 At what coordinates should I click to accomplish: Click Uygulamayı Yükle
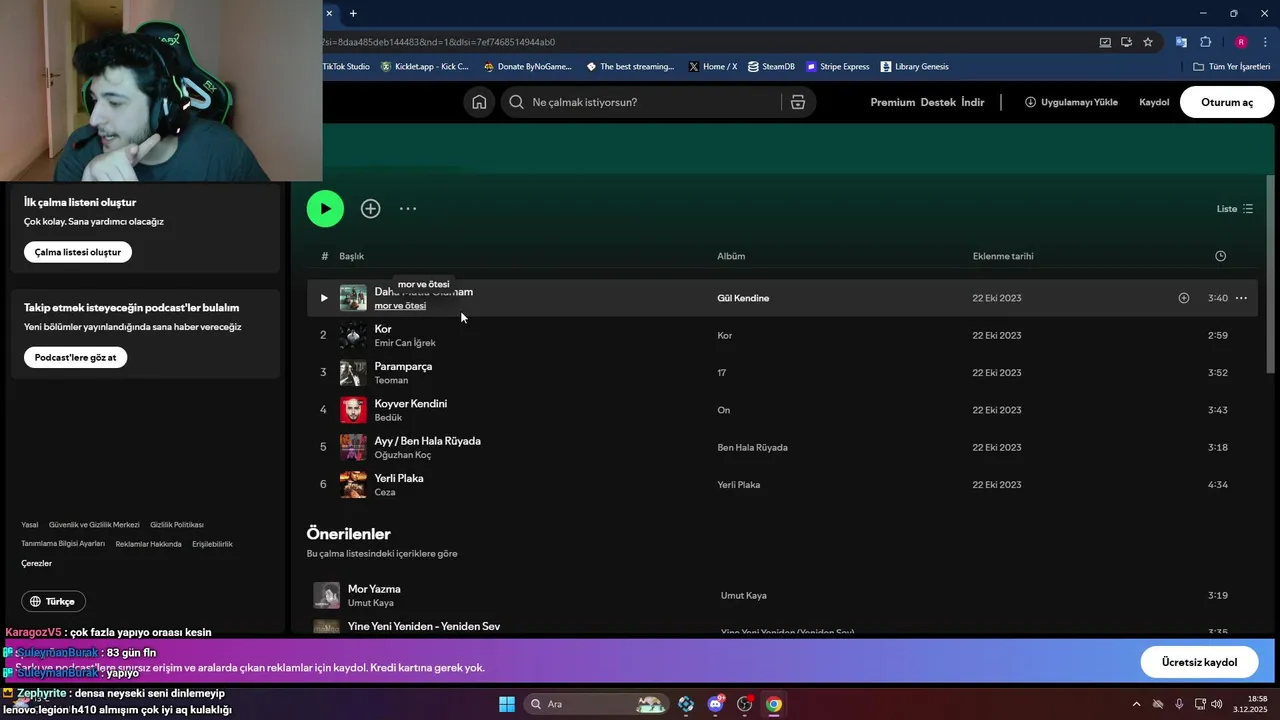point(1079,102)
